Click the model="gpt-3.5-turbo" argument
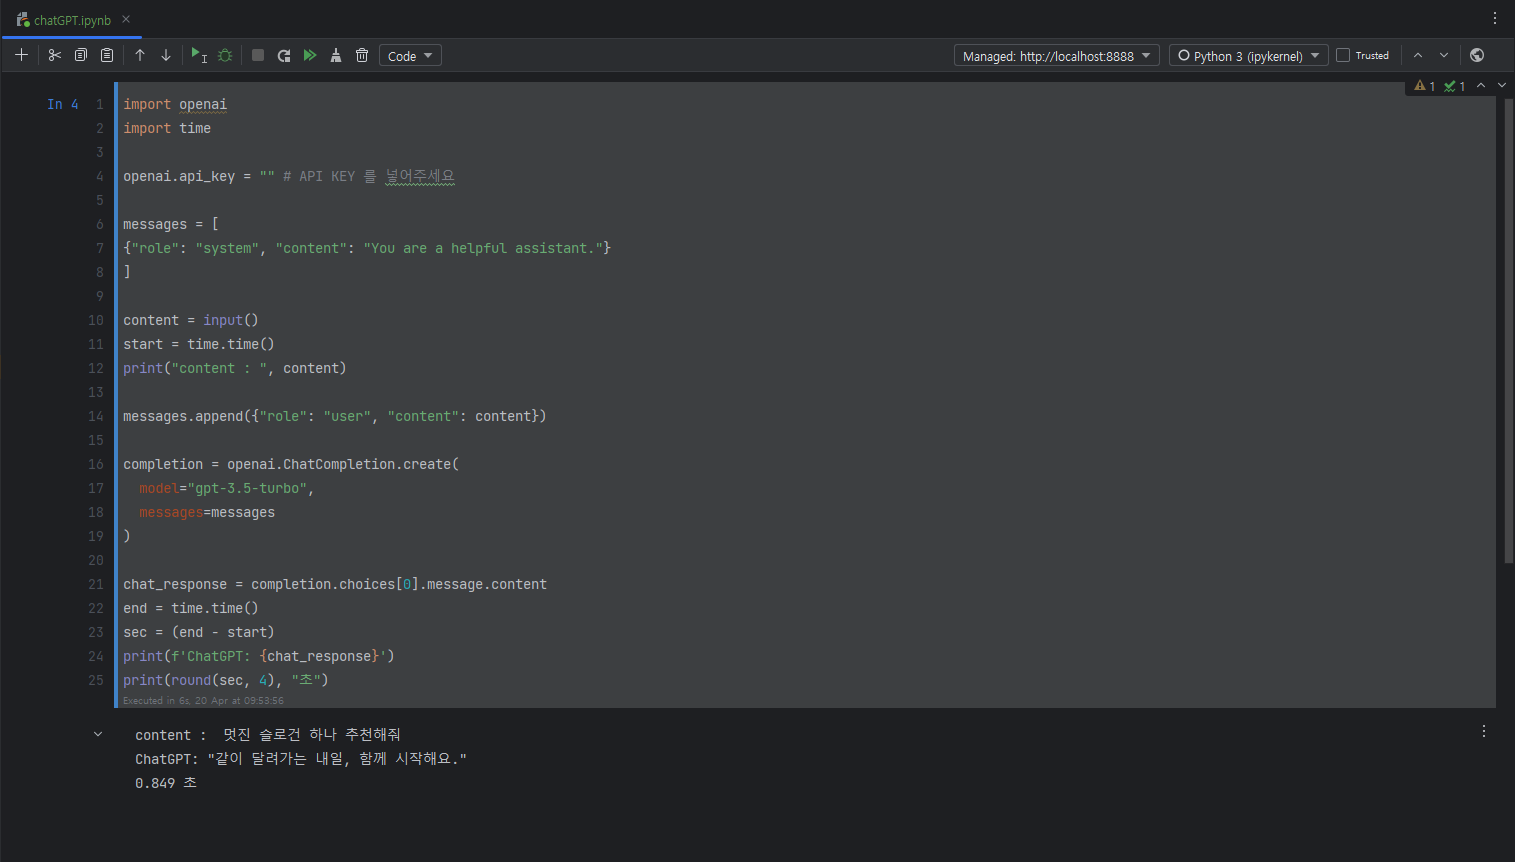The image size is (1515, 862). tap(227, 488)
